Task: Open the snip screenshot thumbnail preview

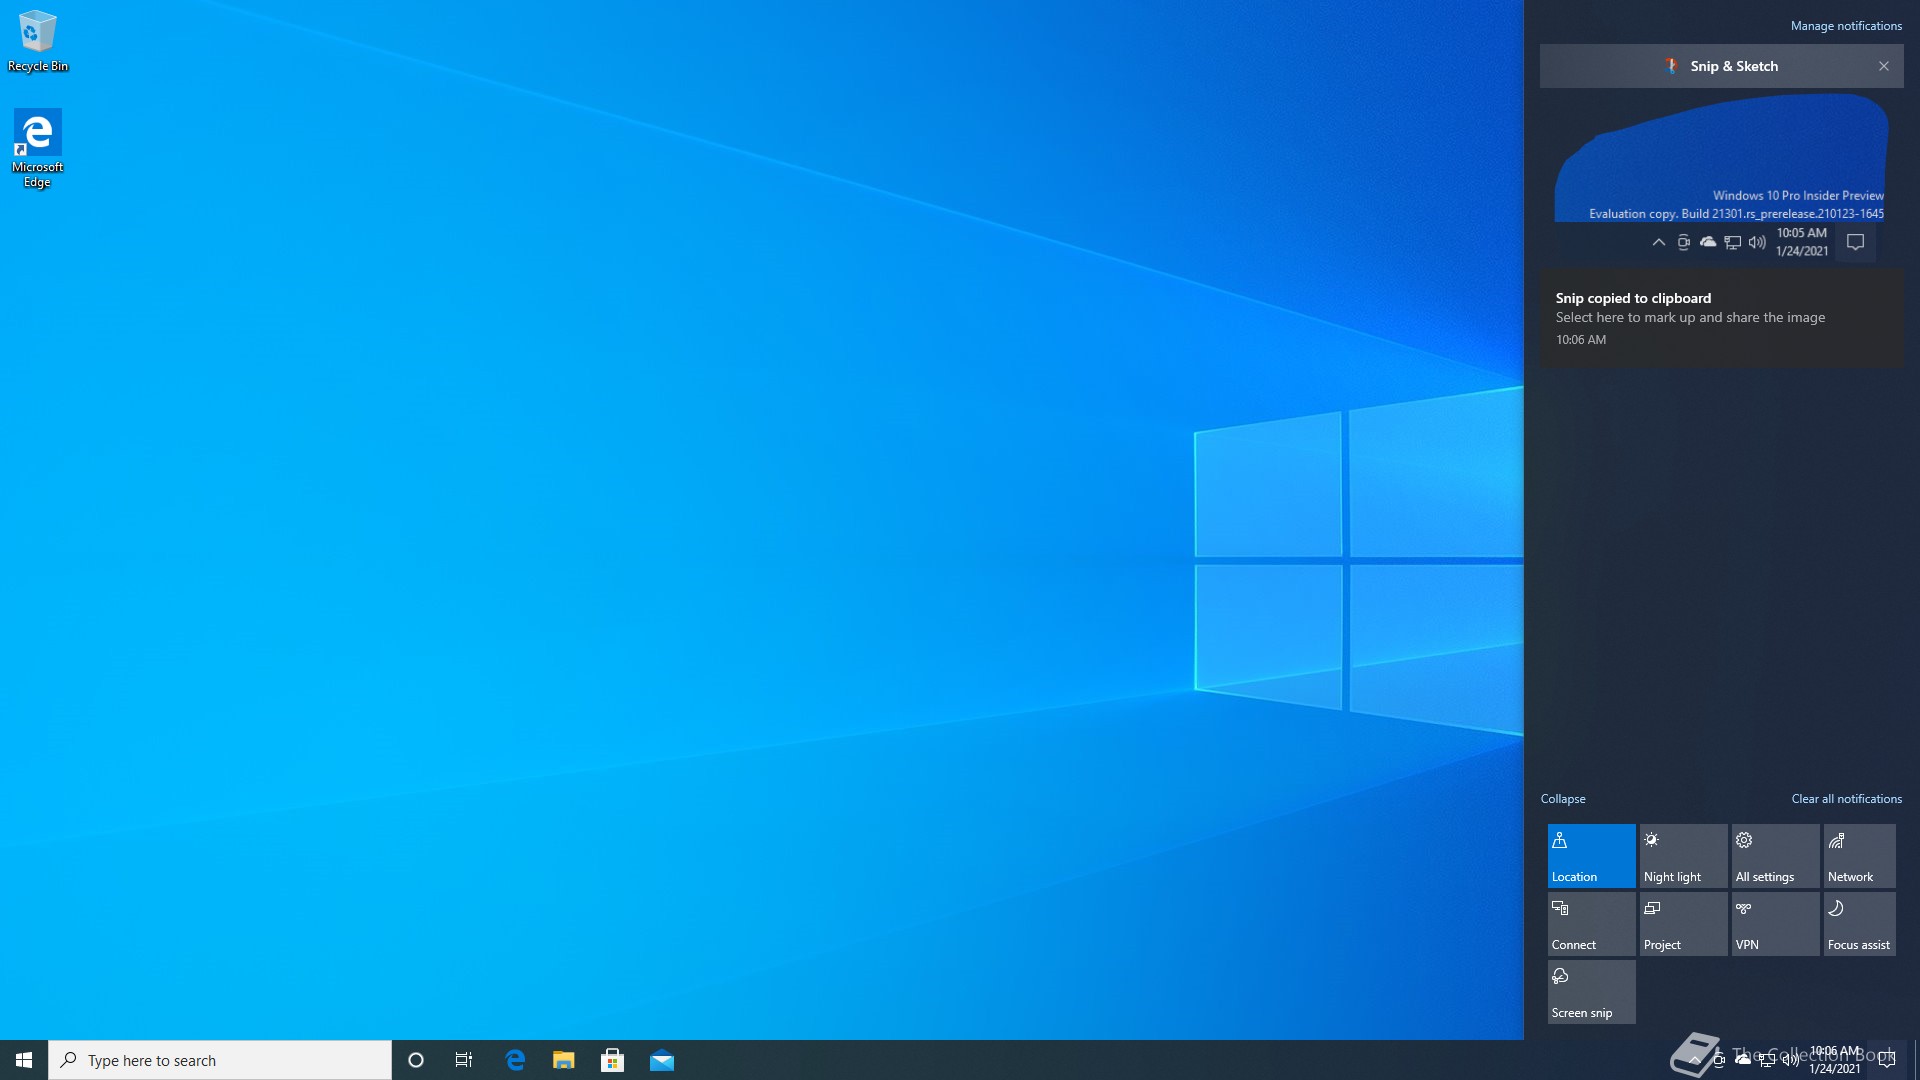Action: tap(1722, 178)
